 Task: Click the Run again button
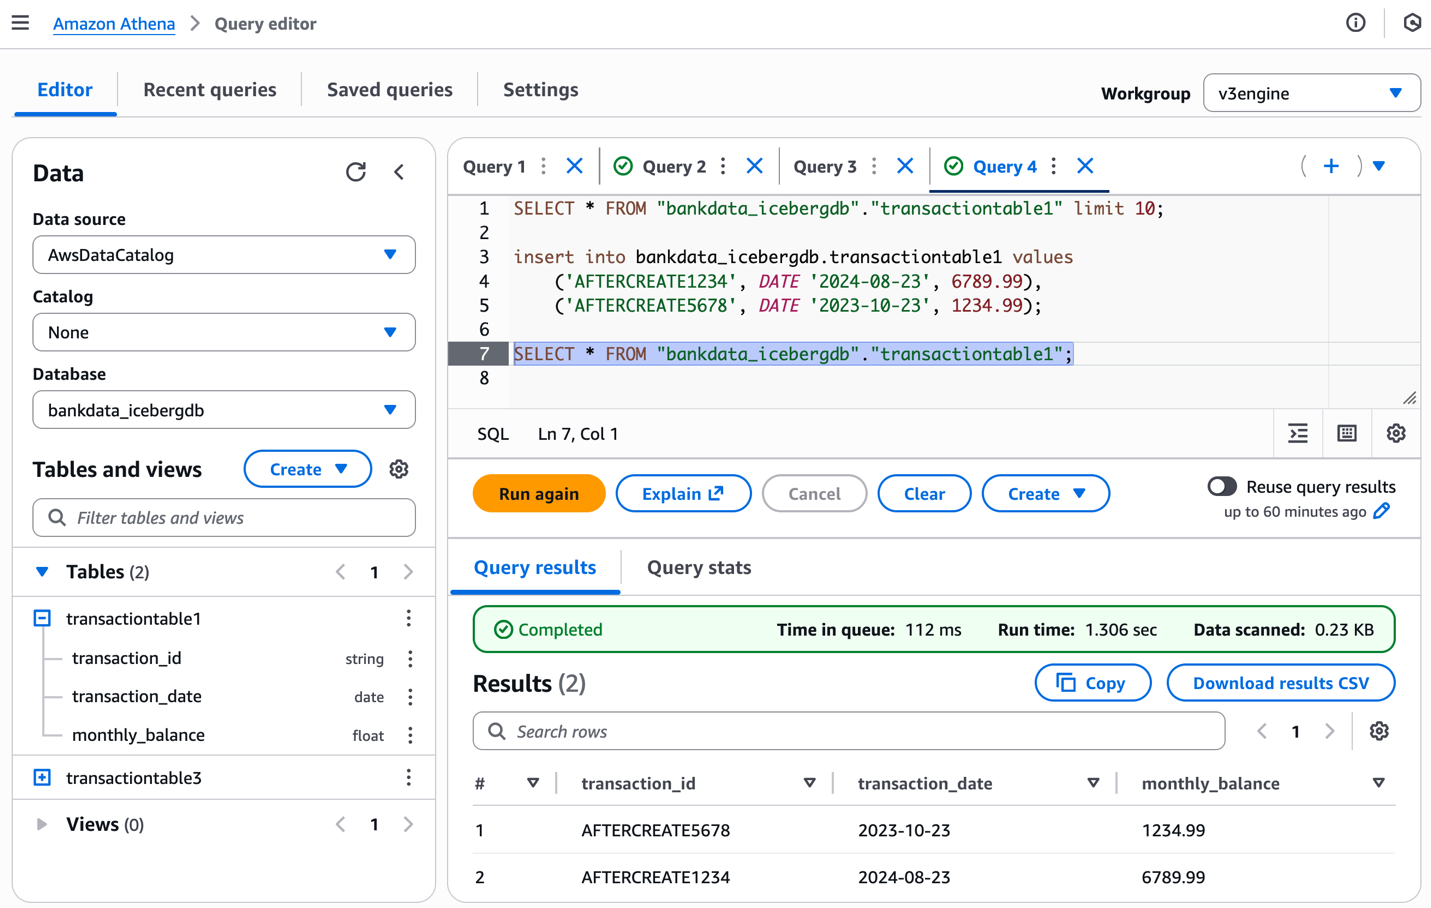538,493
